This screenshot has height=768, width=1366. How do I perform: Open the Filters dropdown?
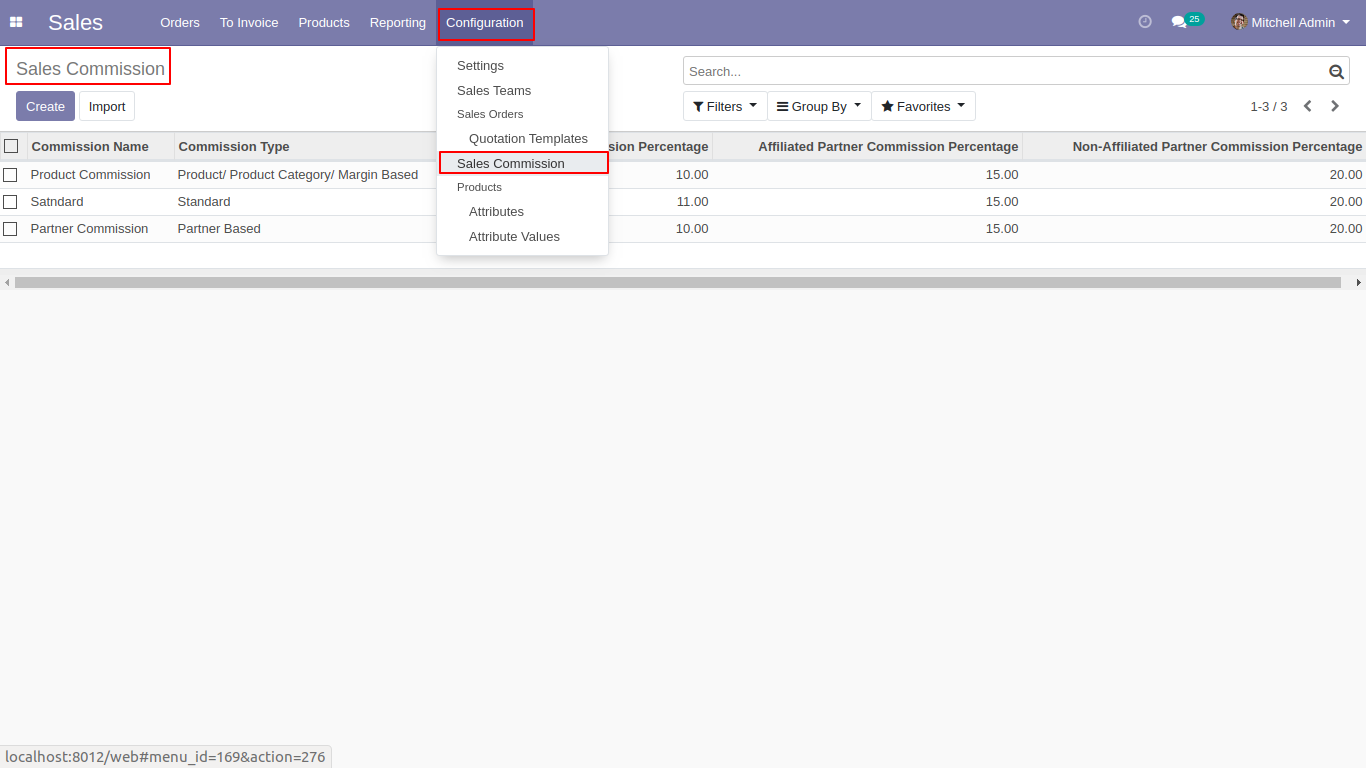[x=725, y=106]
